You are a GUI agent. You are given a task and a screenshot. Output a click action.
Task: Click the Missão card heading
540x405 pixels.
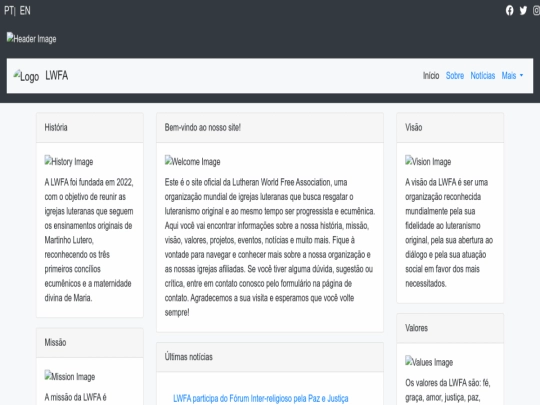coord(55,342)
